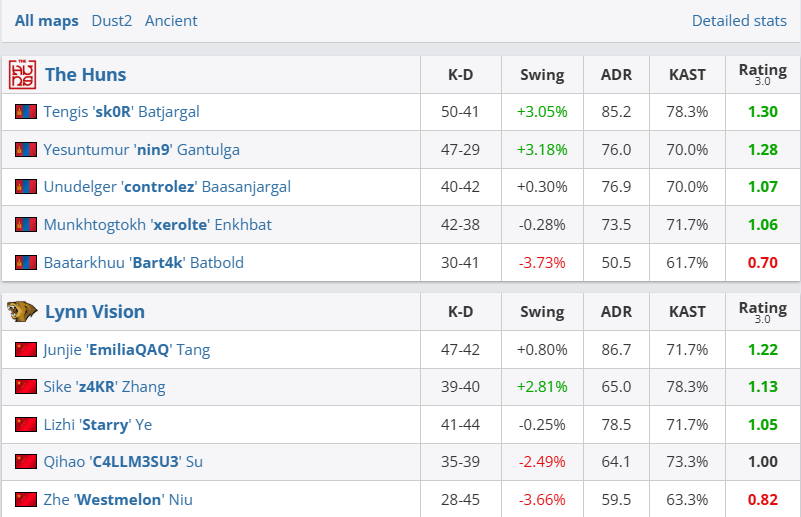The height and width of the screenshot is (517, 801).
Task: Switch to the Dust2 map tab
Action: (x=111, y=21)
